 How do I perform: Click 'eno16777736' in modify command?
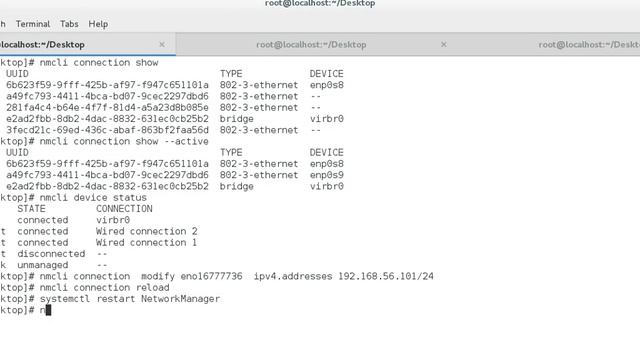point(211,276)
